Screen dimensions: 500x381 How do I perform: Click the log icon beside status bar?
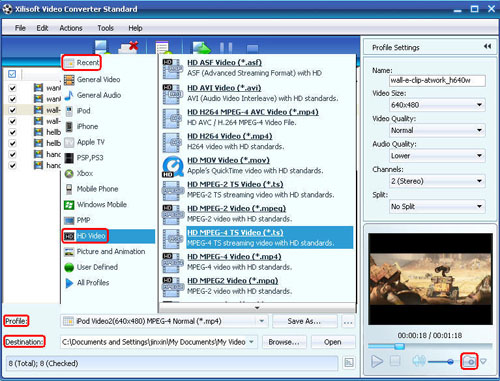(x=349, y=363)
